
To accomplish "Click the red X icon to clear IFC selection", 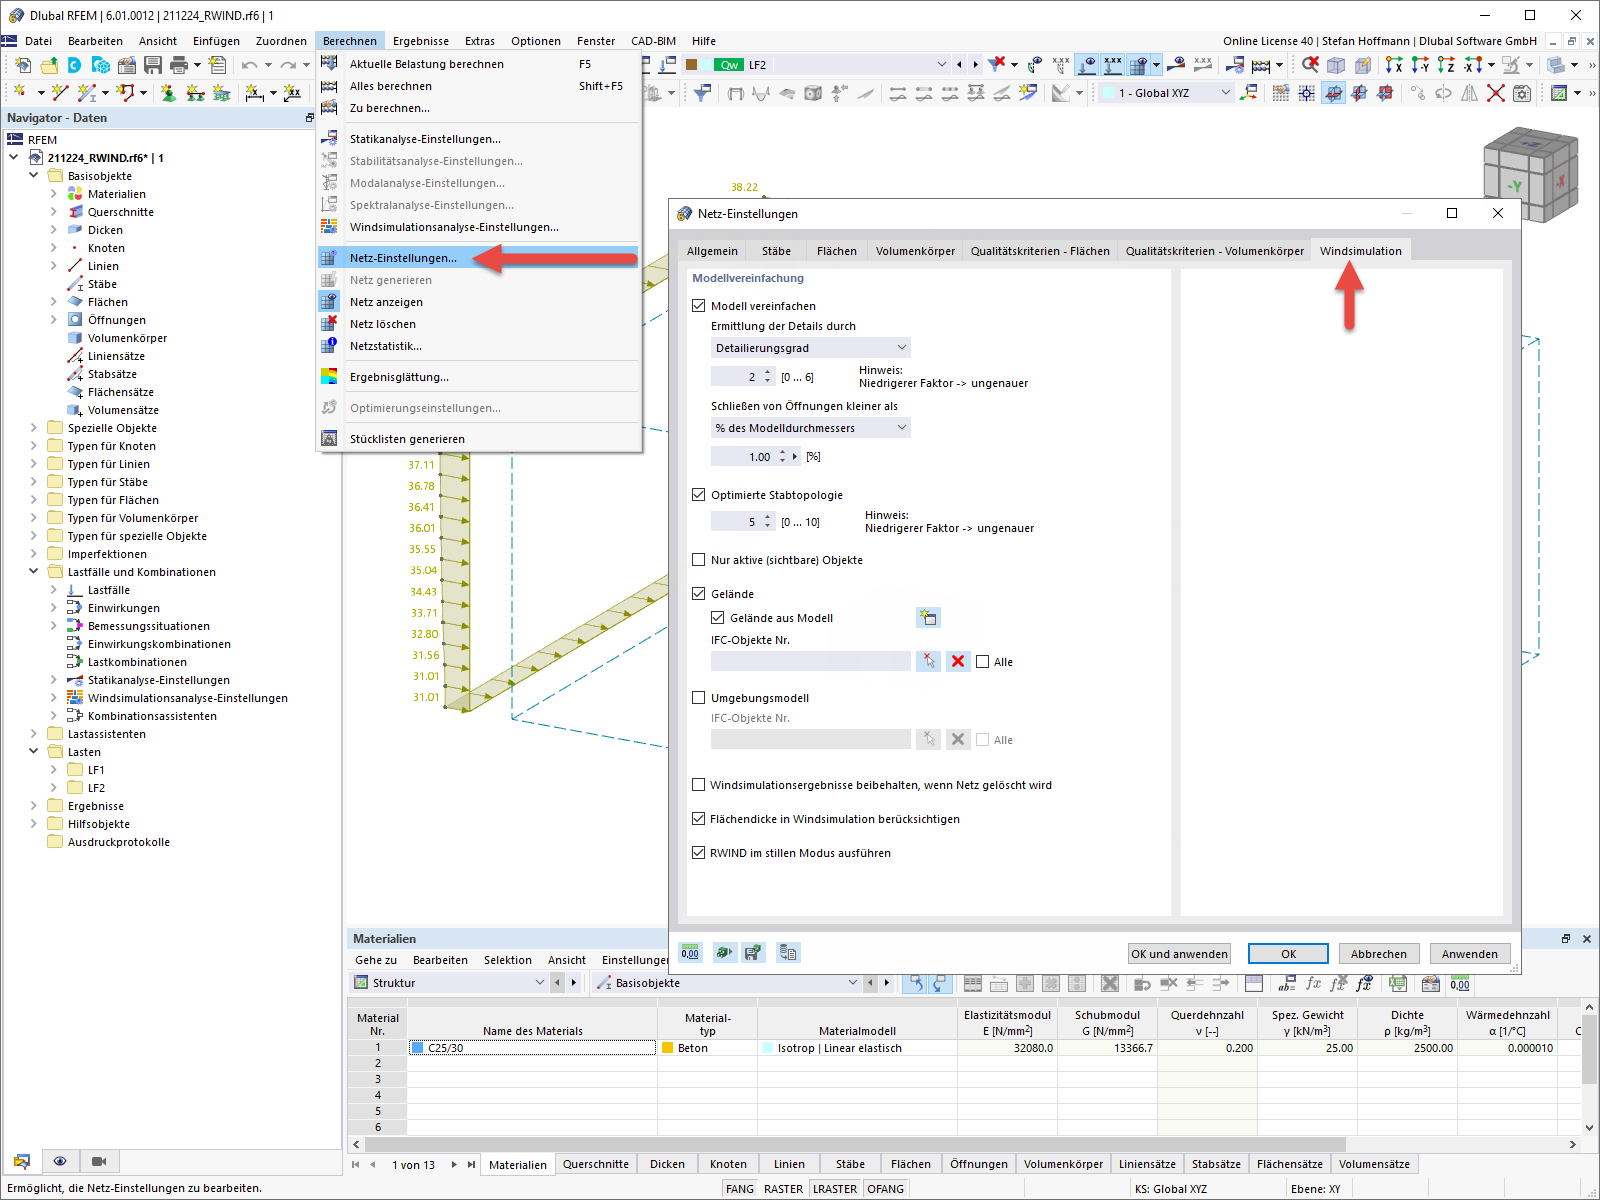I will [x=957, y=661].
